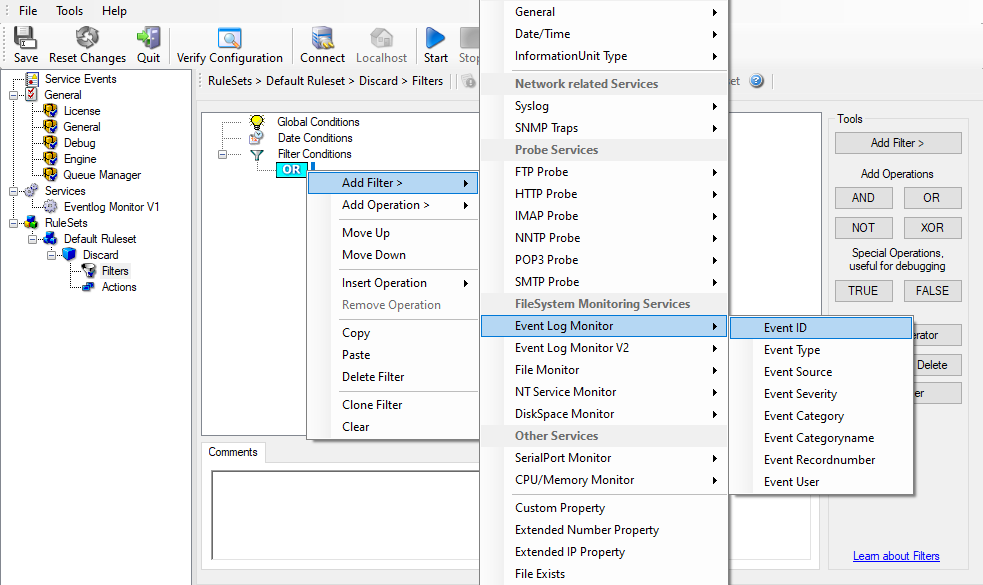Click the AND operation button
Image resolution: width=983 pixels, height=585 pixels.
coord(863,198)
